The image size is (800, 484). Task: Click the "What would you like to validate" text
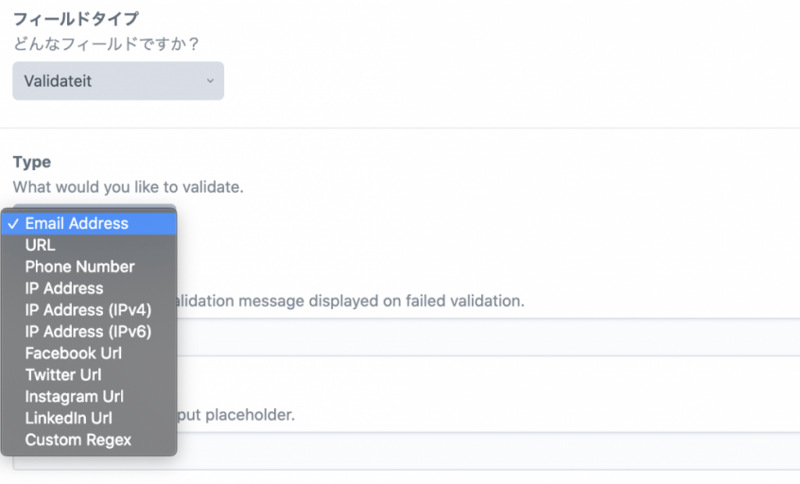(x=128, y=187)
